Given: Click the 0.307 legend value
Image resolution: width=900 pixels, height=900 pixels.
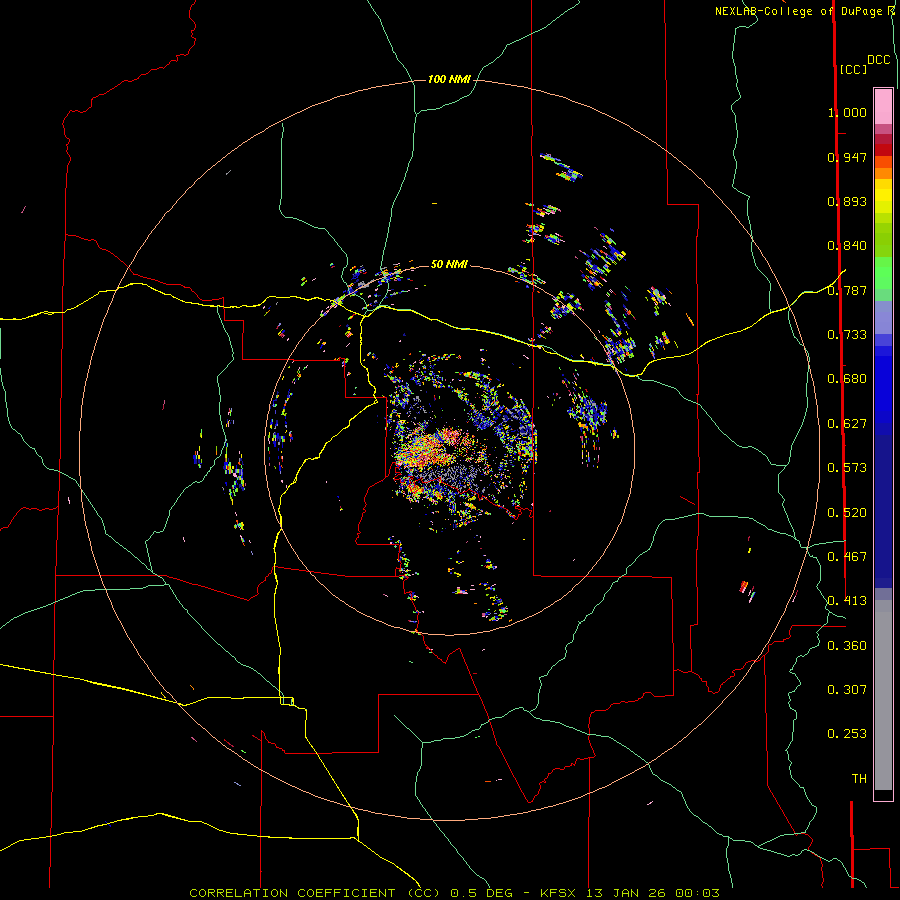Looking at the screenshot, I should pos(847,690).
